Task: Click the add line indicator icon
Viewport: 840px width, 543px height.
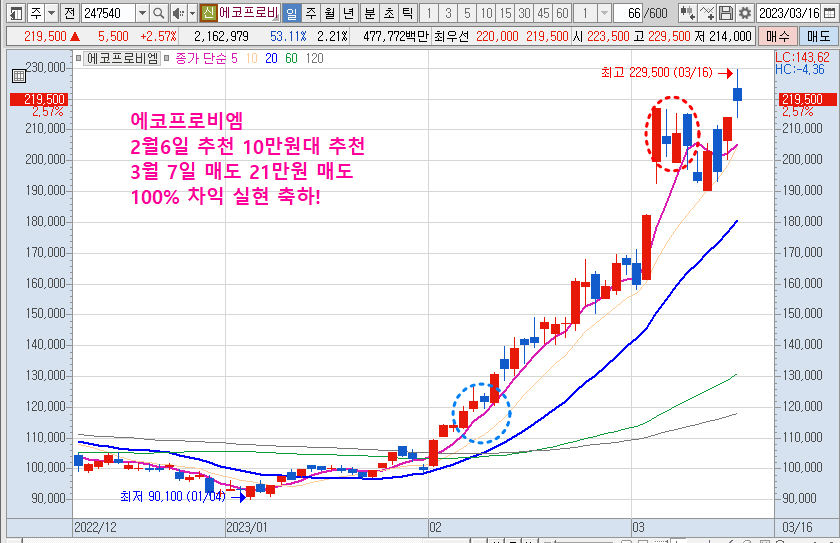Action: [707, 13]
